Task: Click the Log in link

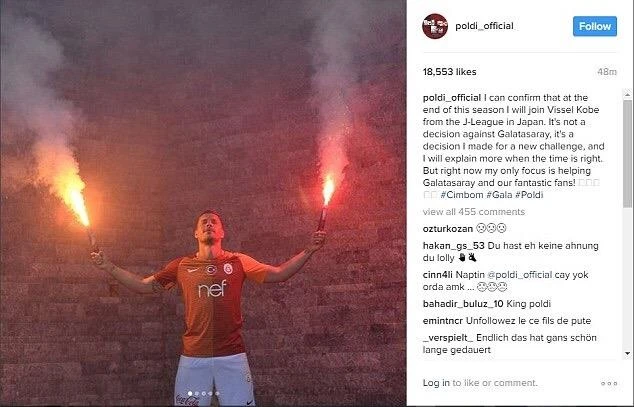Action: (x=436, y=383)
